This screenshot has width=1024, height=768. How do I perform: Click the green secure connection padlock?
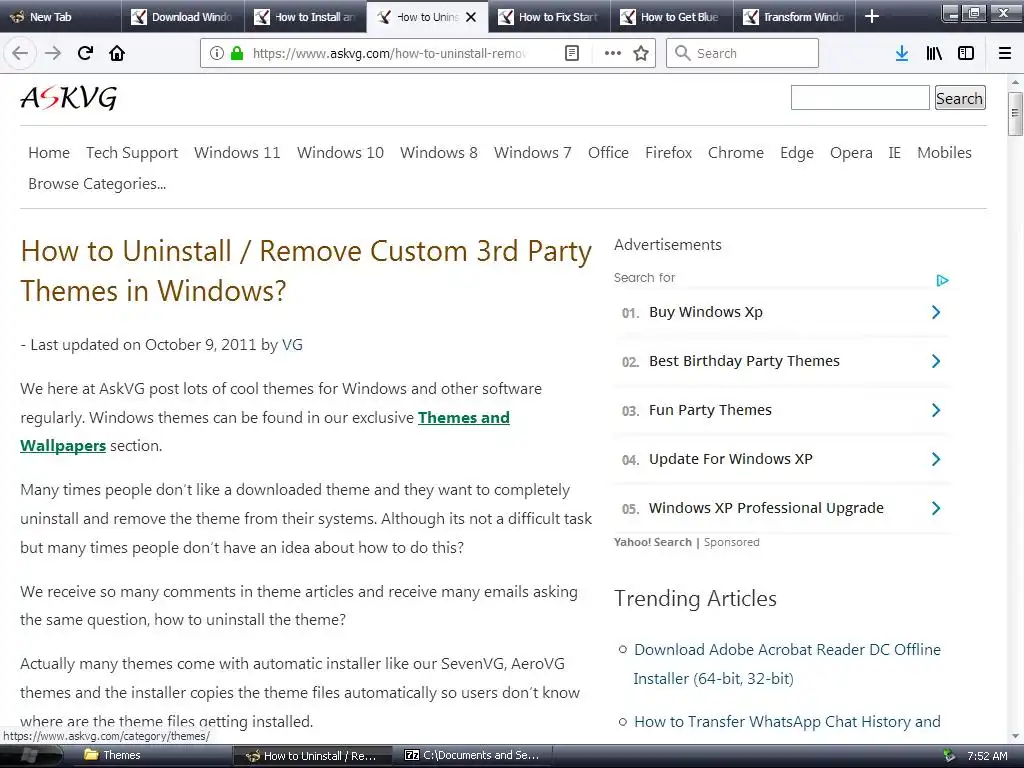236,53
